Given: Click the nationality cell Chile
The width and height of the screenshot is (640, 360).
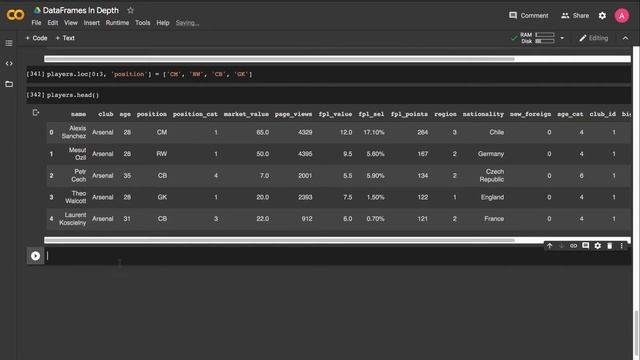Looking at the screenshot, I should tap(496, 132).
